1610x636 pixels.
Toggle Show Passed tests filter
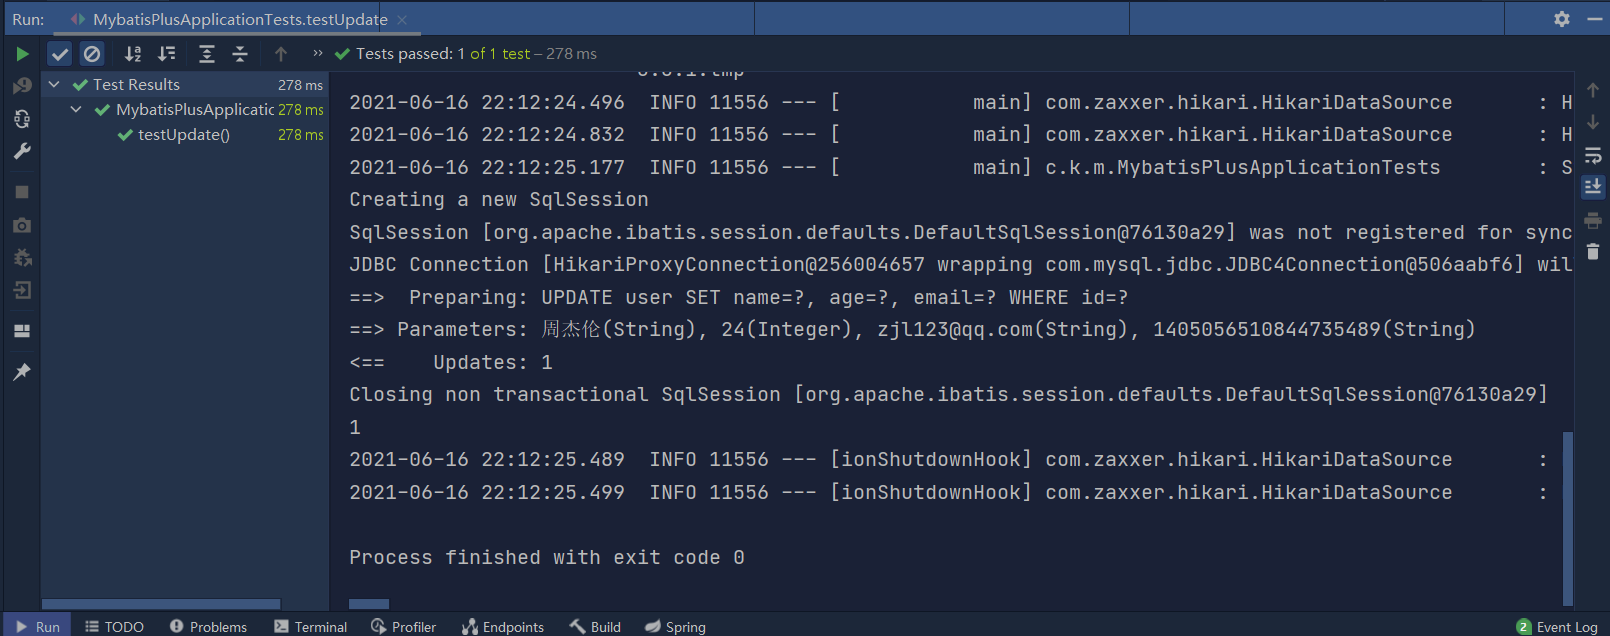(x=59, y=53)
